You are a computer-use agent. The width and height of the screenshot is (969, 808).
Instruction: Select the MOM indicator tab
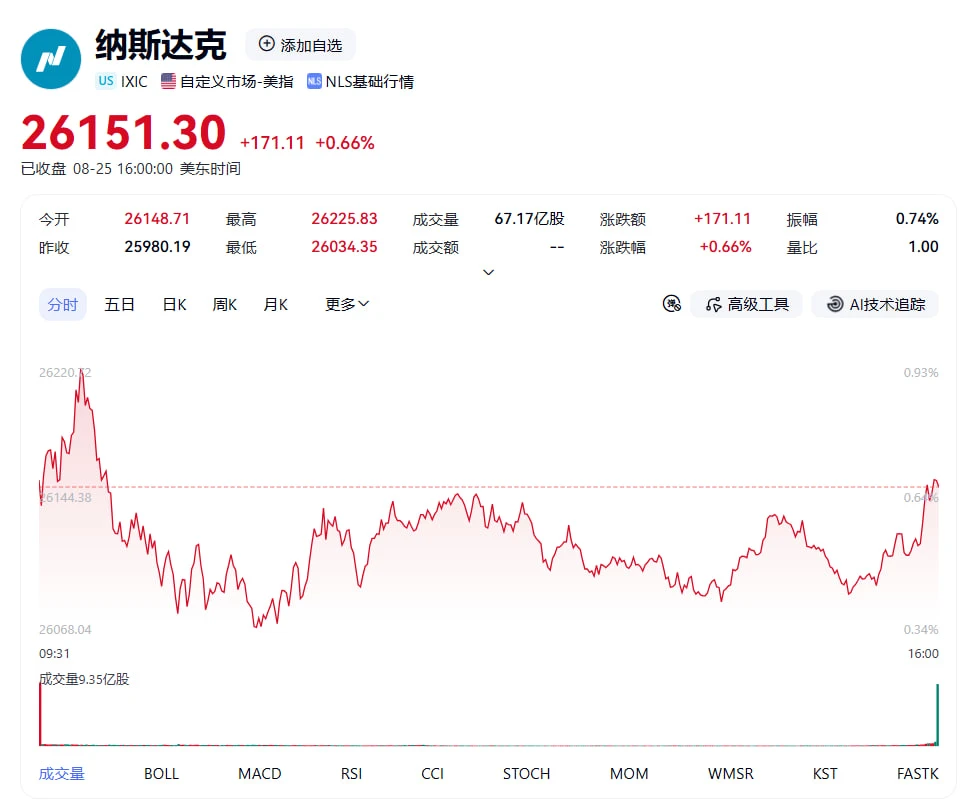click(x=629, y=773)
